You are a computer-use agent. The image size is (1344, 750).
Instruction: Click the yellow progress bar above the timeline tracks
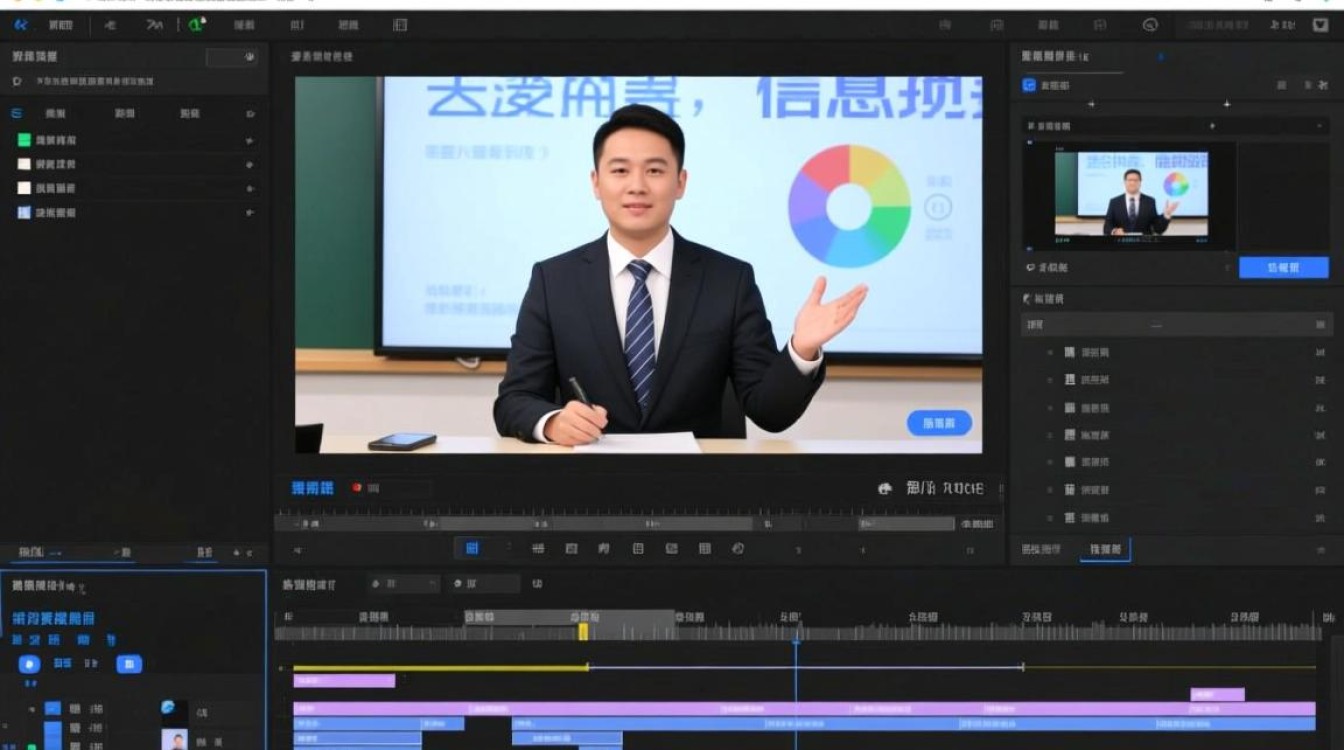click(440, 668)
